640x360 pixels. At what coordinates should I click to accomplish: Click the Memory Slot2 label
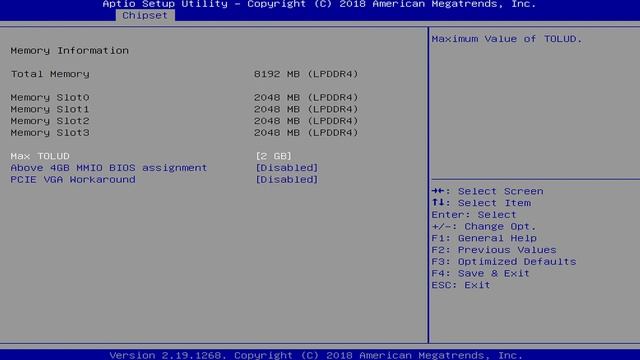[x=50, y=121]
